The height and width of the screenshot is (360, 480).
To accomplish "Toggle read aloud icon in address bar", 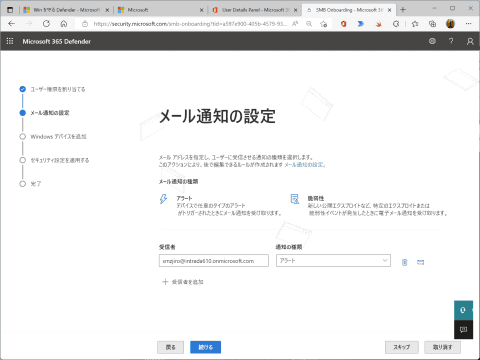I will pyautogui.click(x=295, y=24).
